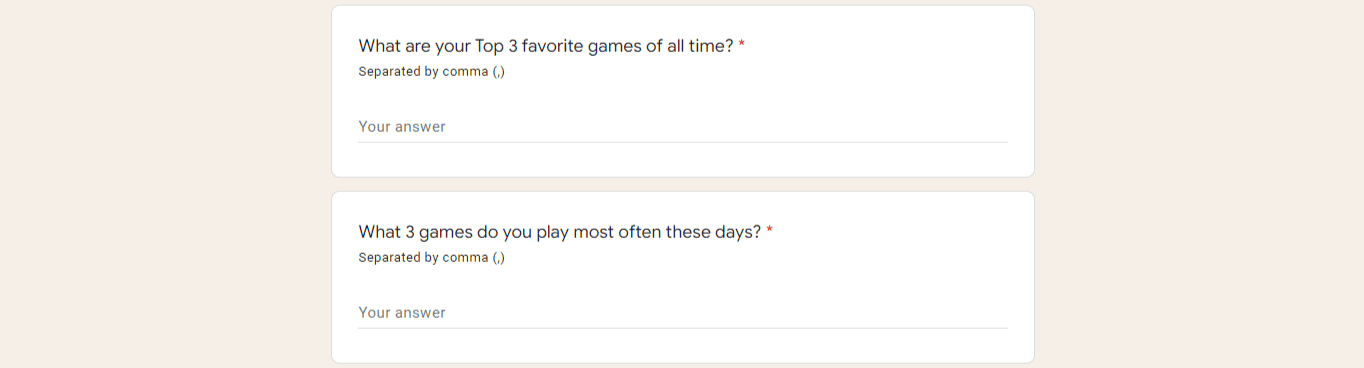Focus the favorite games "Your answer" field
The image size is (1364, 368).
point(682,127)
